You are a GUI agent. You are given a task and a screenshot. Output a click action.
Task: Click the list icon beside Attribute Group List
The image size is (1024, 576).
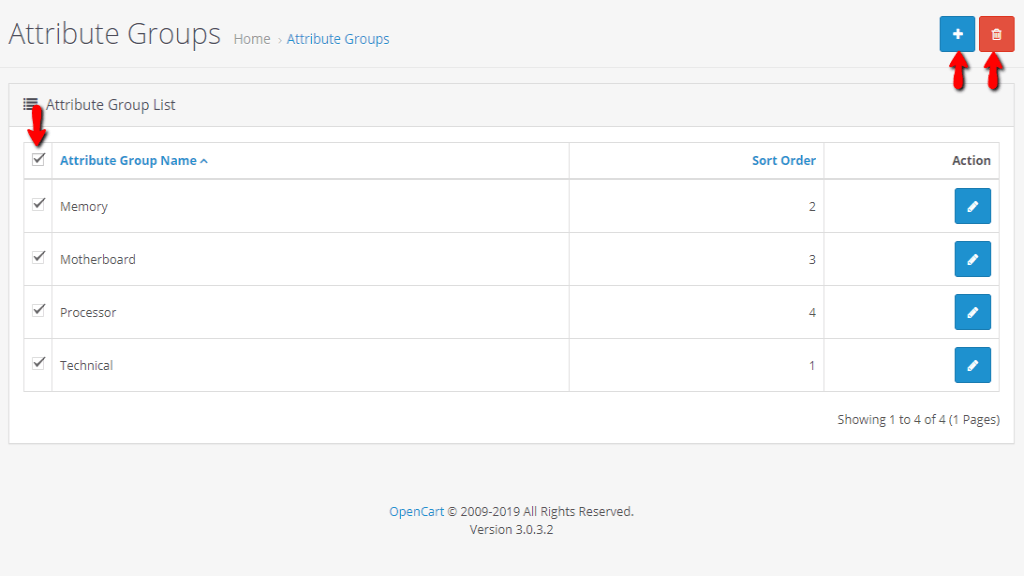(31, 104)
